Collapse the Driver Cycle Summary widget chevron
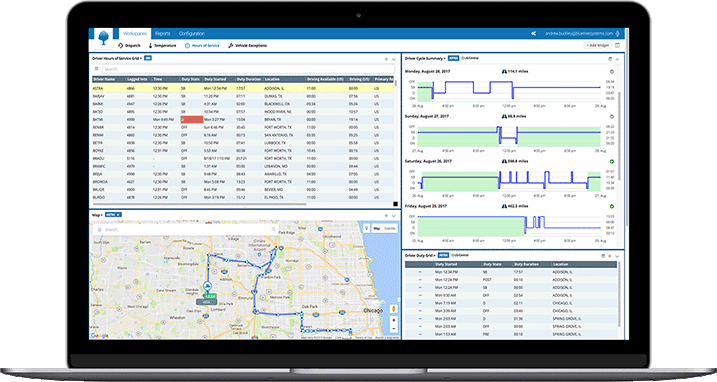Screen dimensions: 717x382 [x=617, y=59]
